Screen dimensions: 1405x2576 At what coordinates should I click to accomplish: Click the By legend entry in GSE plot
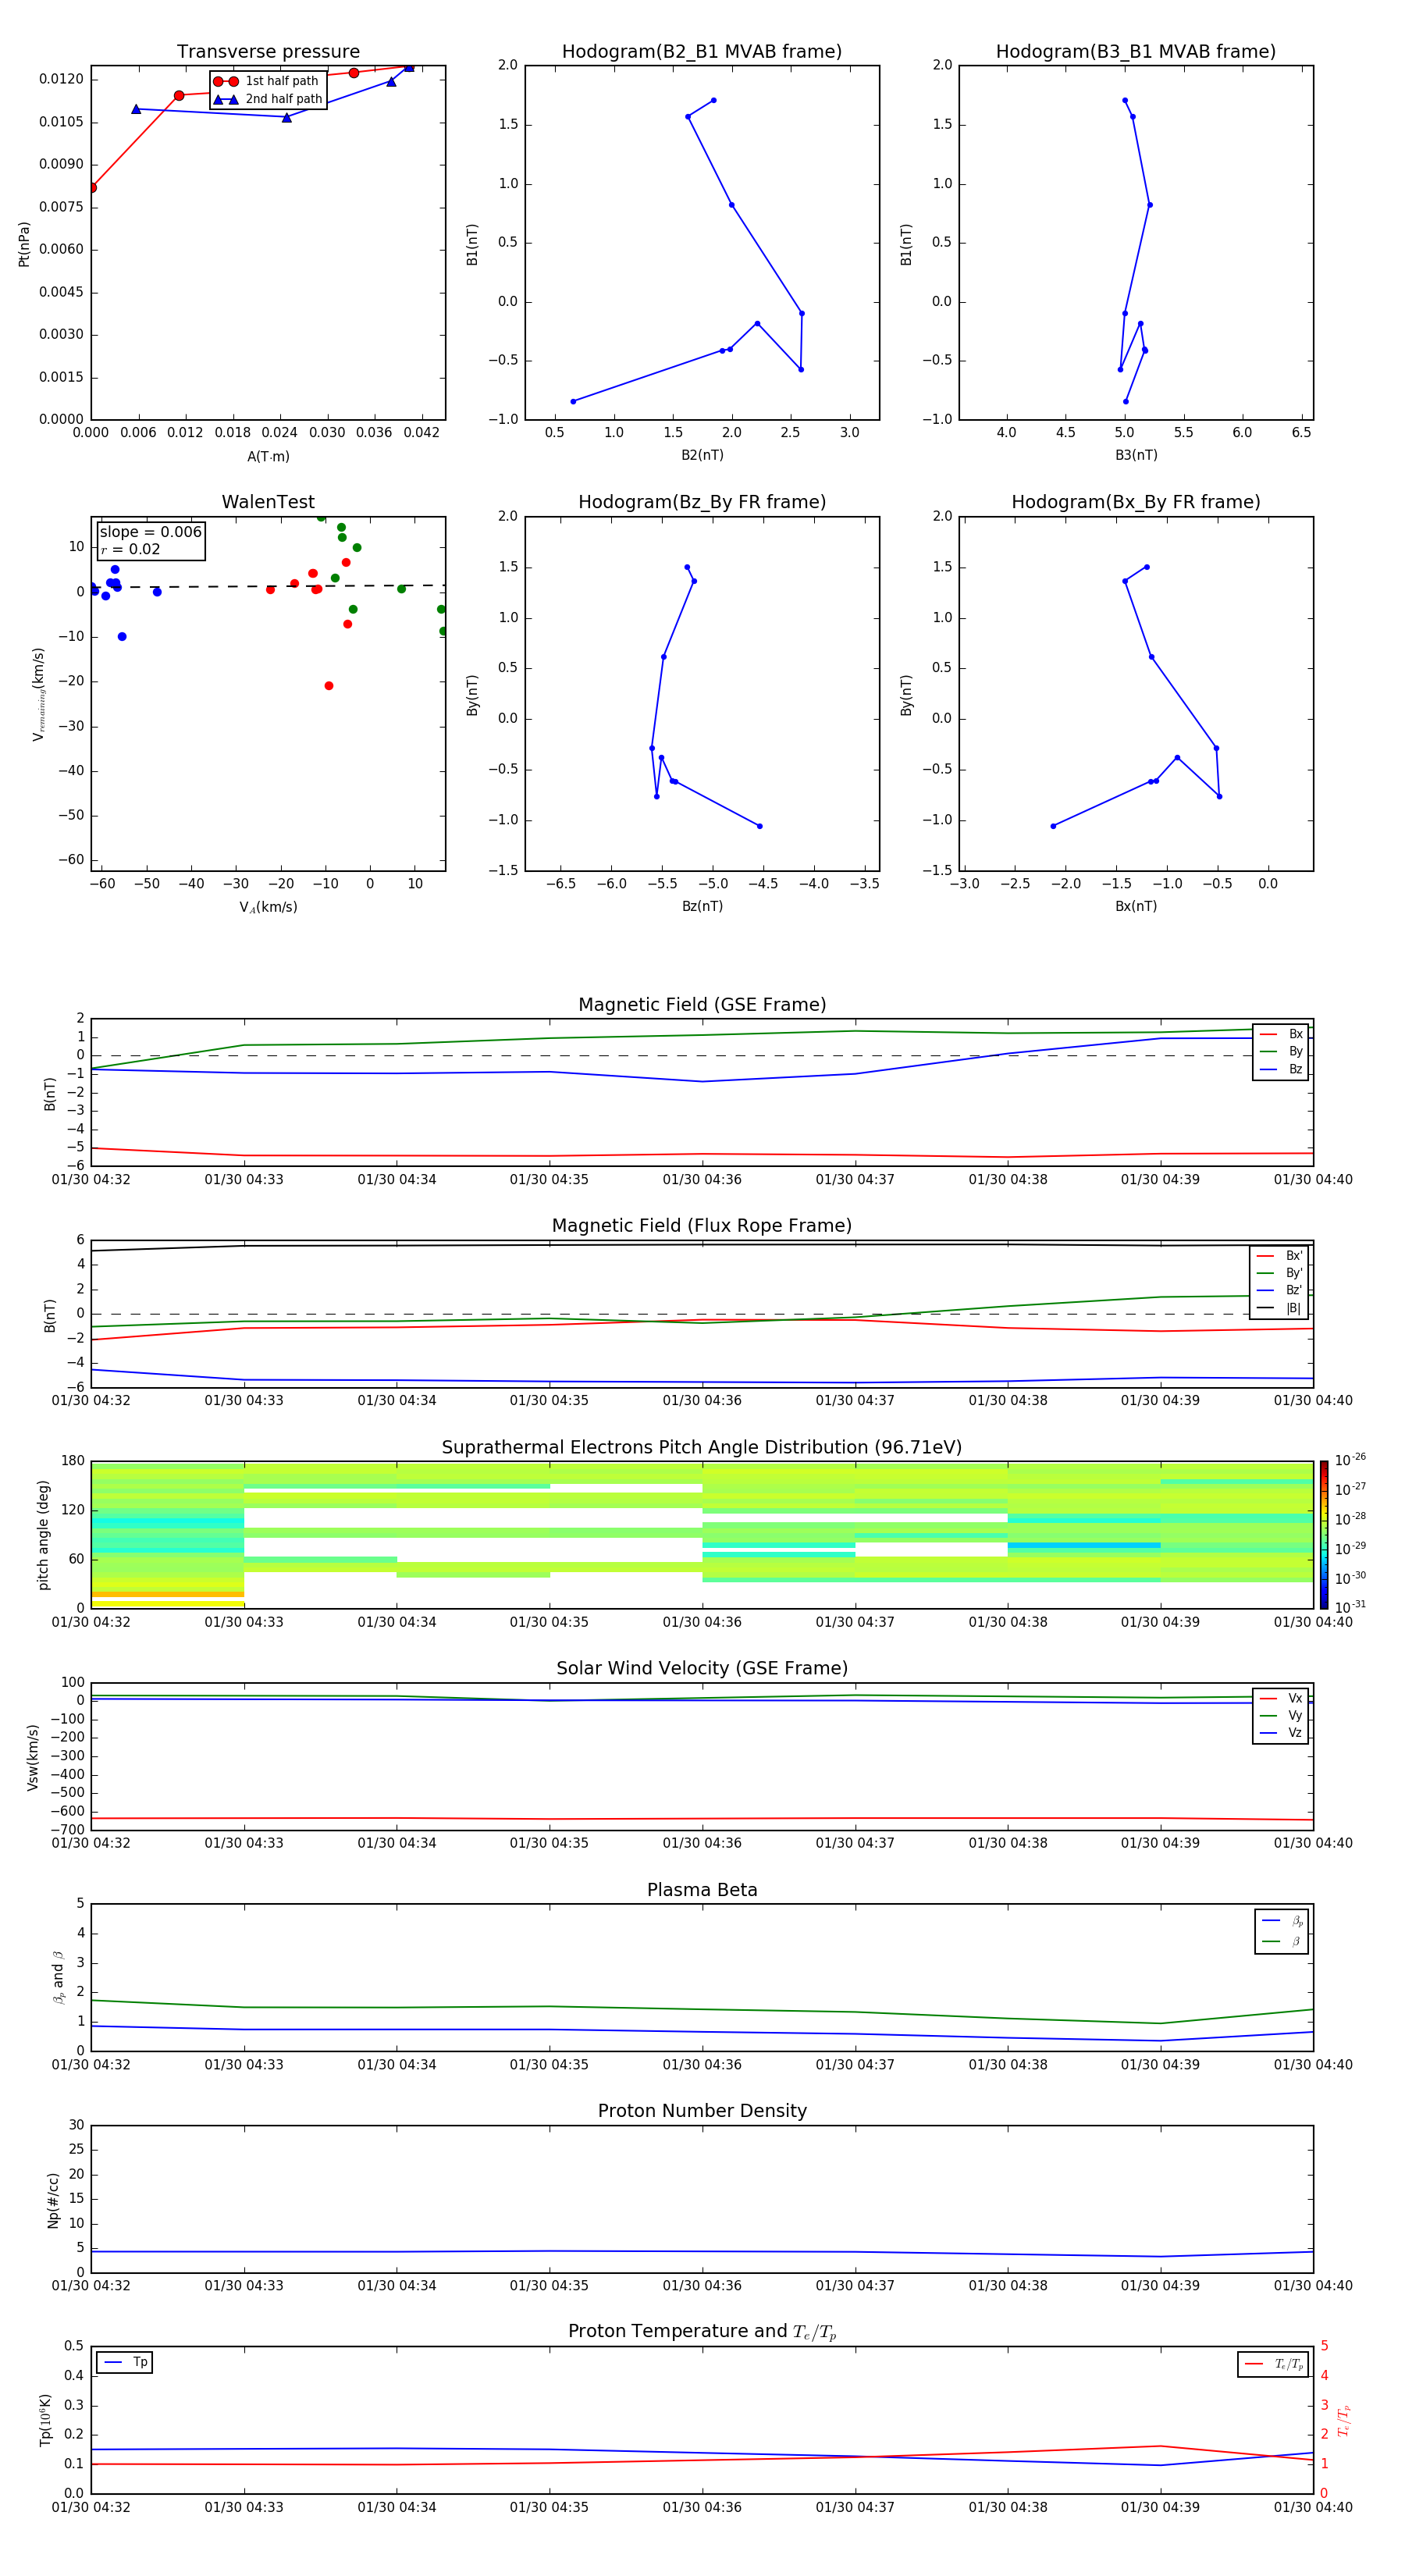(1281, 1052)
